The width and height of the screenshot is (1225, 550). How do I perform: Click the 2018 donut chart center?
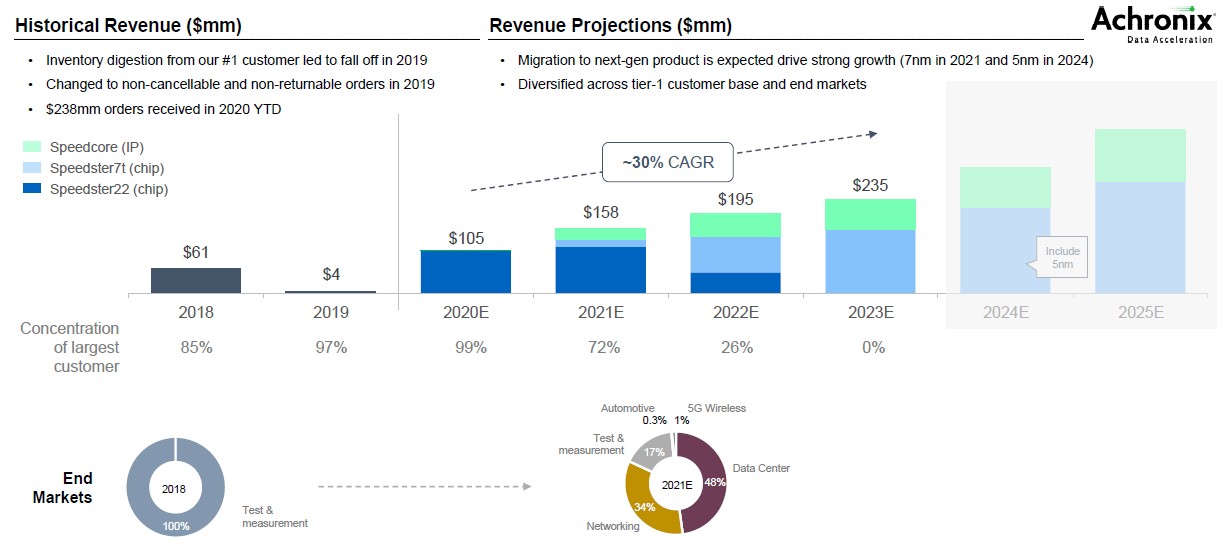175,487
